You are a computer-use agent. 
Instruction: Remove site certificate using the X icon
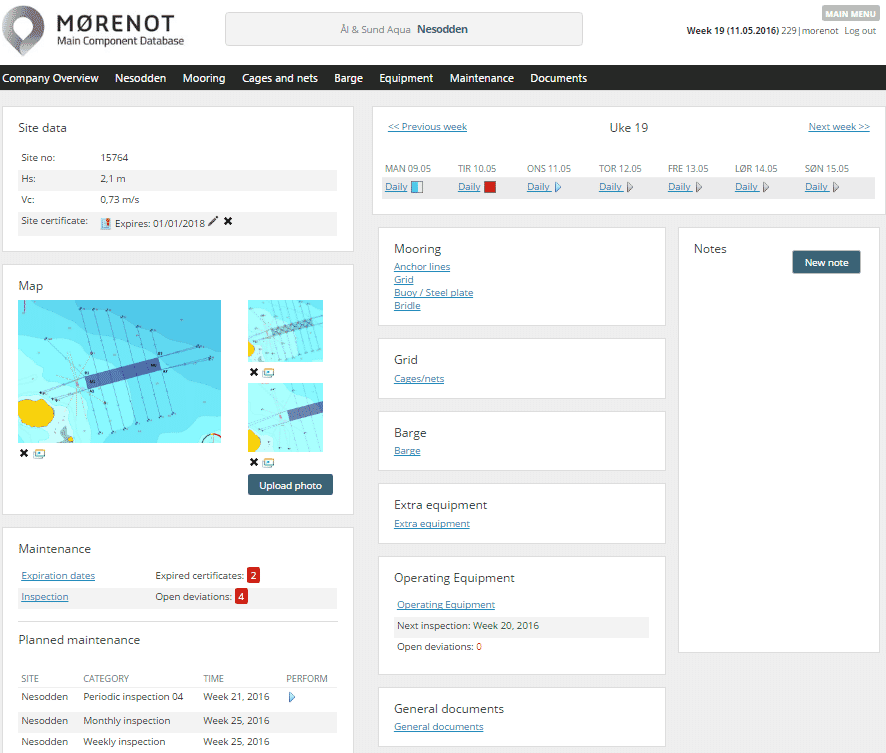pyautogui.click(x=227, y=222)
